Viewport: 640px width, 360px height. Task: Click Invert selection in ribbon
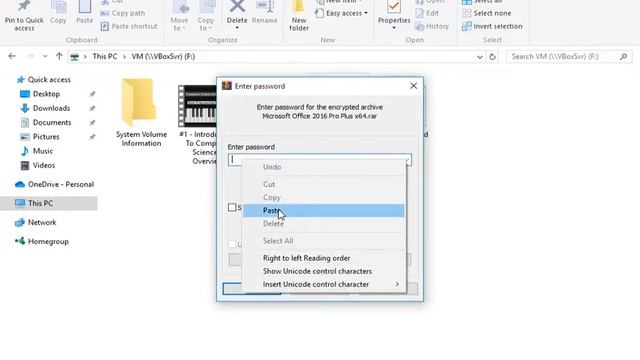(x=492, y=26)
